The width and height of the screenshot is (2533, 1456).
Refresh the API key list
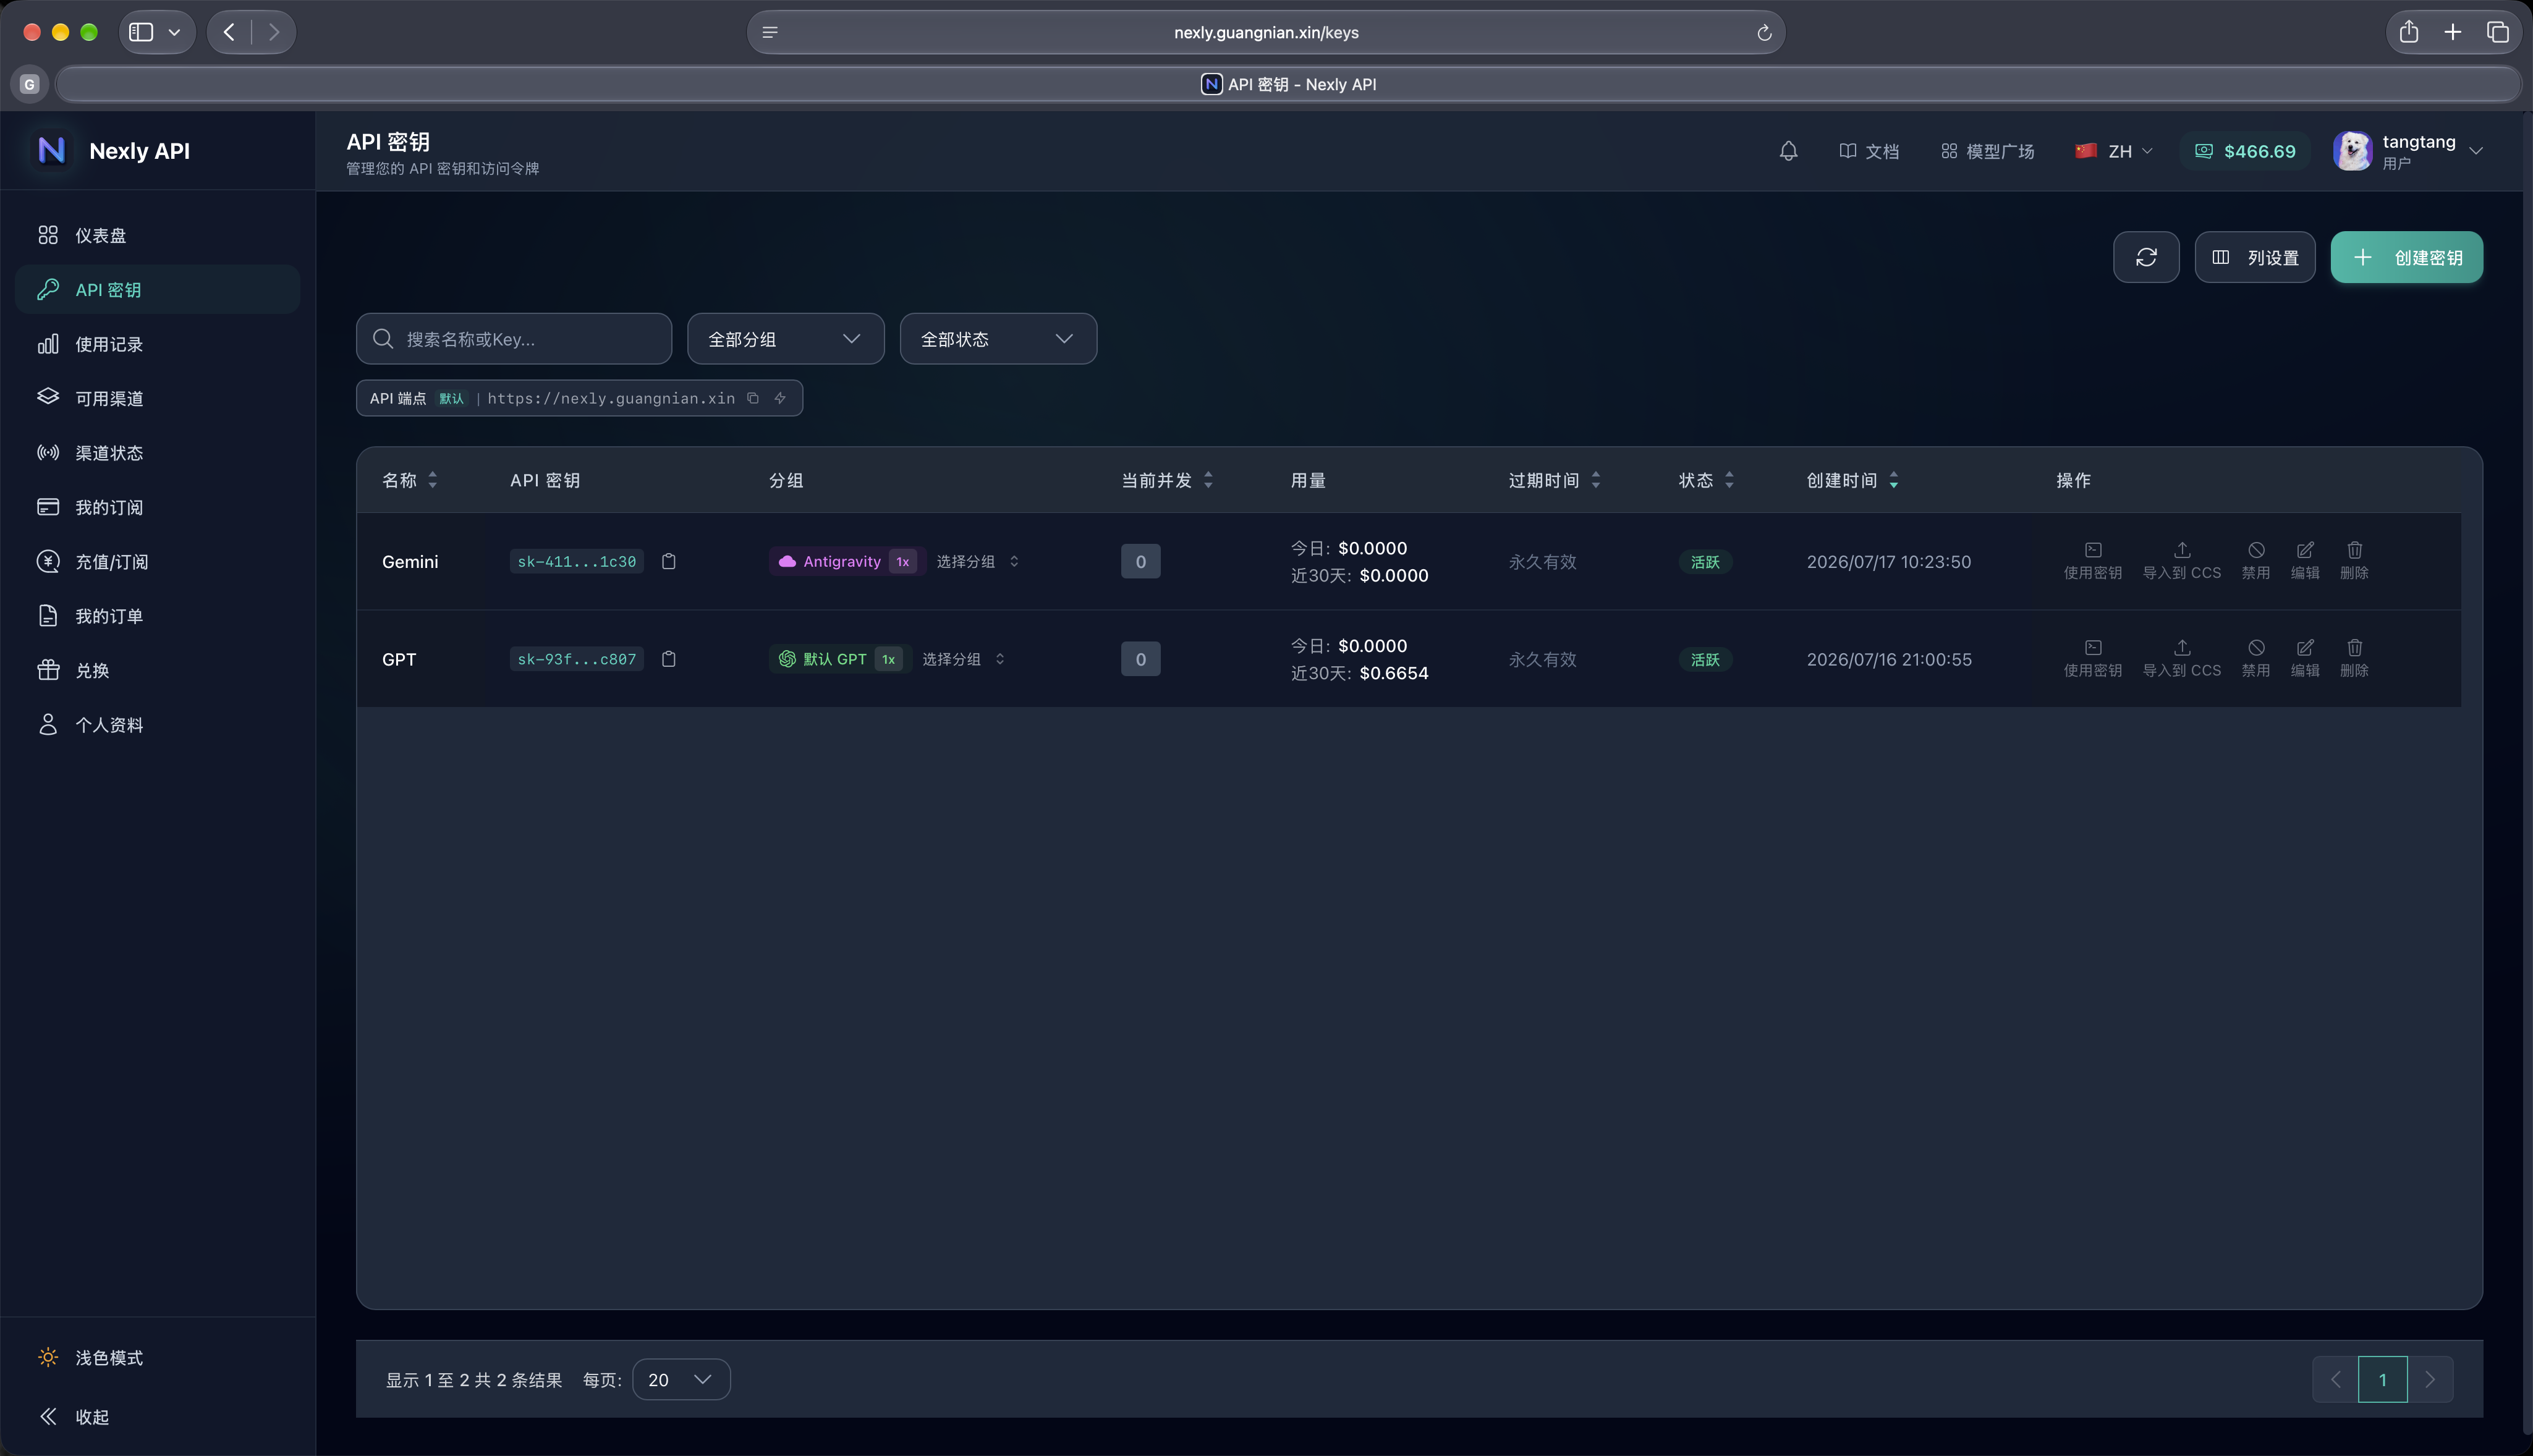click(2146, 257)
